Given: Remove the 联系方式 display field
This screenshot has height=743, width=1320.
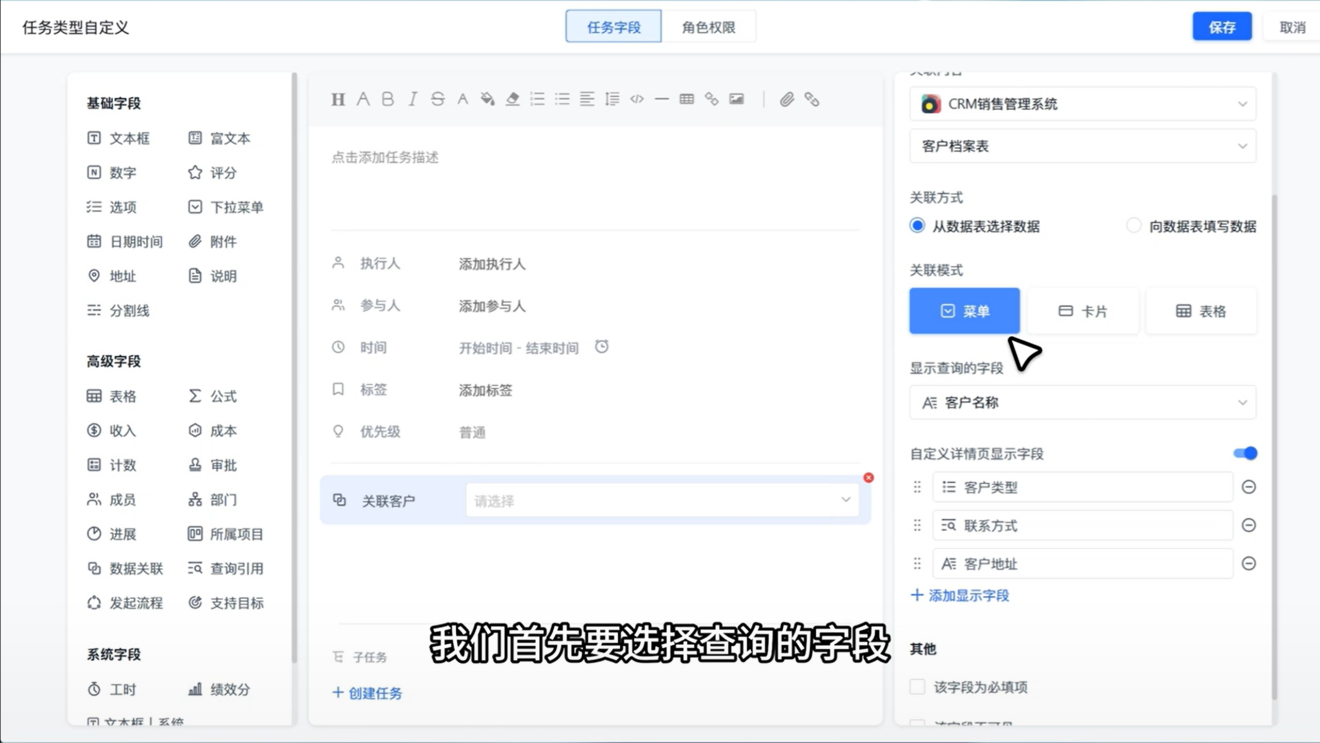Looking at the screenshot, I should click(1249, 525).
